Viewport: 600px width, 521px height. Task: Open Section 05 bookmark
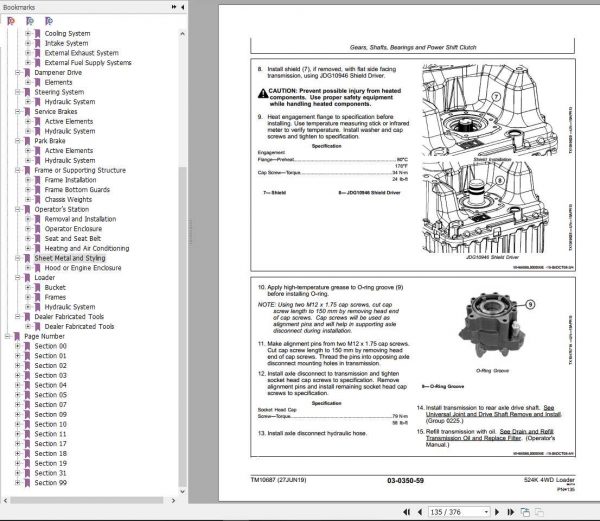pyautogui.click(x=51, y=395)
